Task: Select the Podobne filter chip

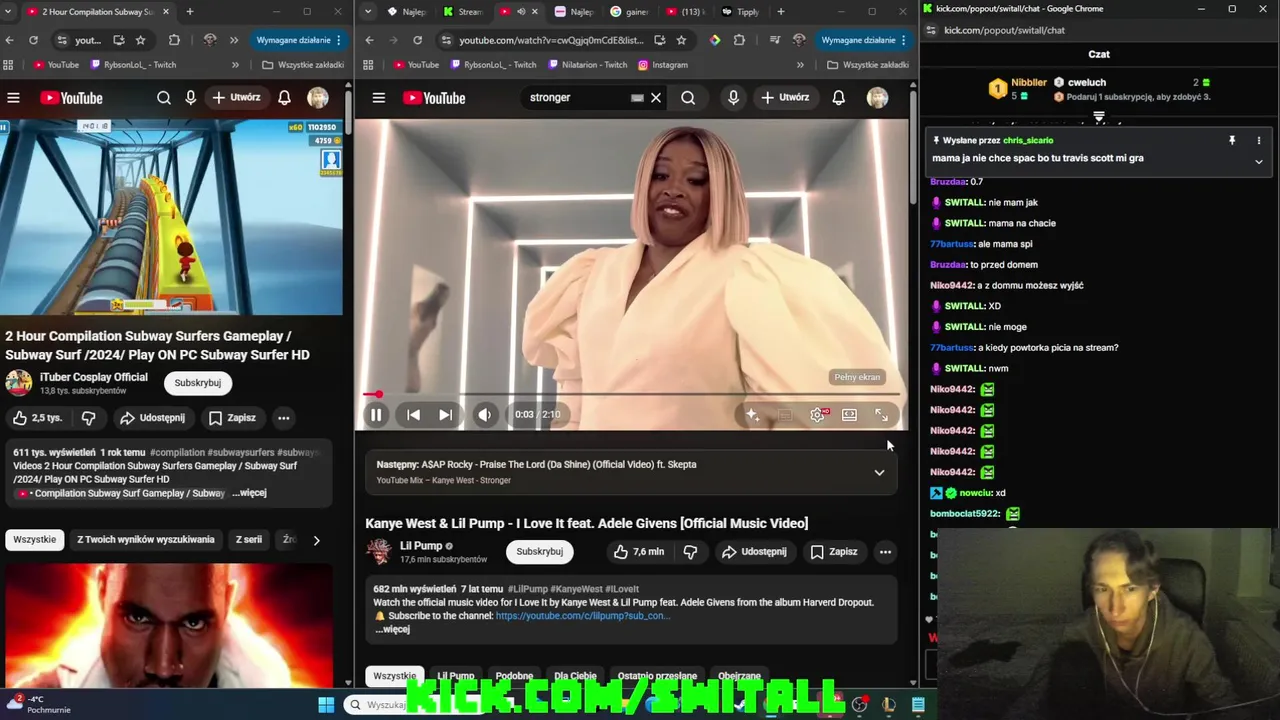Action: (x=514, y=676)
